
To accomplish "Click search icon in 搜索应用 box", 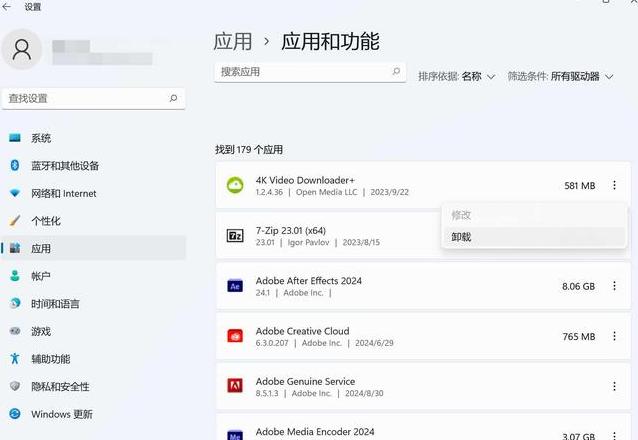I will click(396, 72).
